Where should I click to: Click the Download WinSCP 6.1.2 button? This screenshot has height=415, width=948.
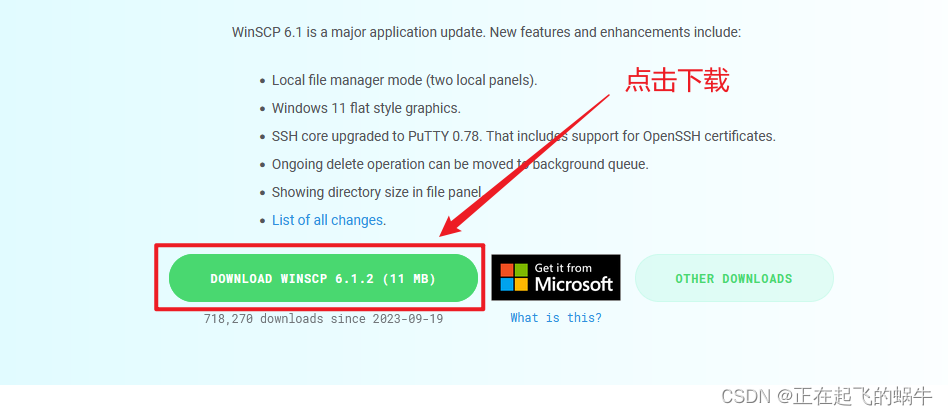click(x=323, y=278)
